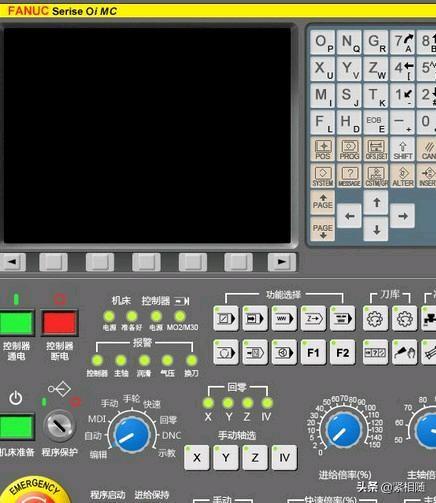This screenshot has height=503, width=436.
Task: Click the X / U address key on keypad
Action: pos(323,69)
